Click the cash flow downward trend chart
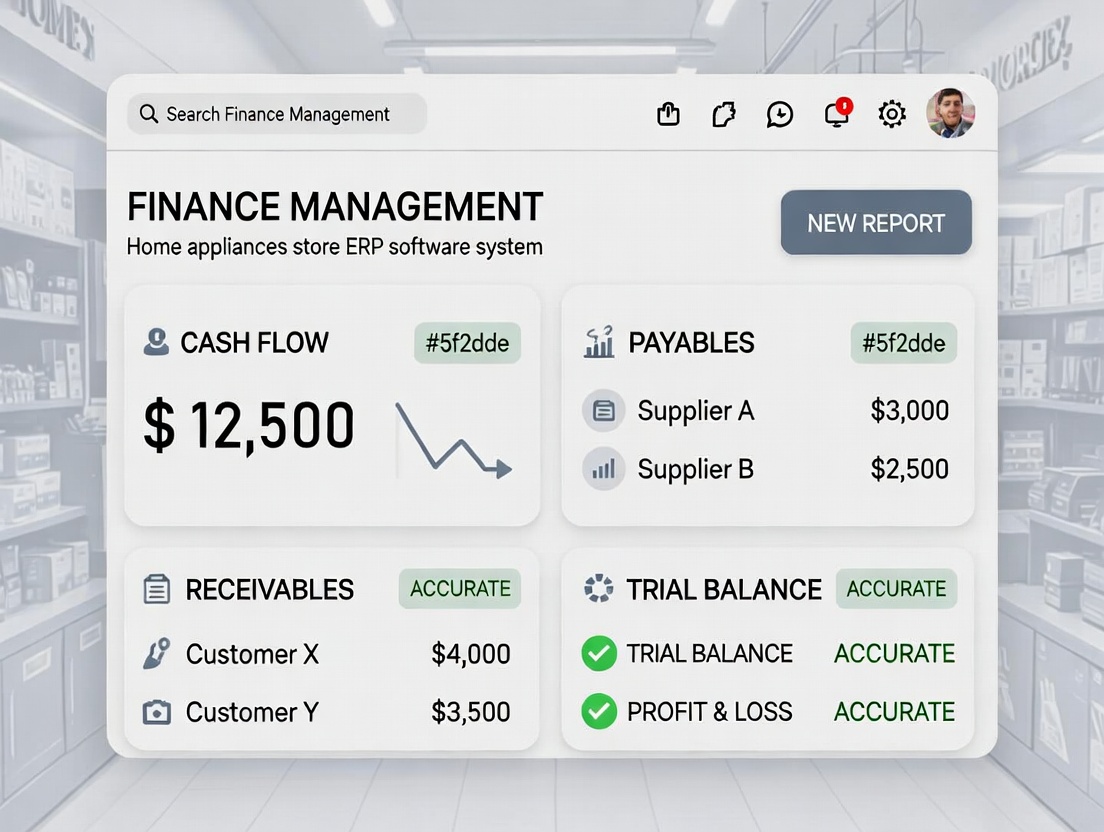This screenshot has height=832, width=1104. [x=453, y=440]
